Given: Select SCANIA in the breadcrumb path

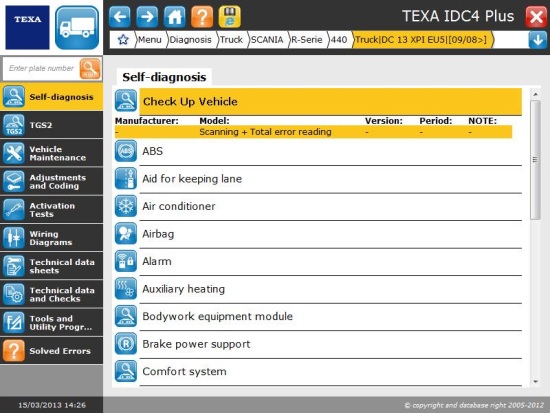Looking at the screenshot, I should [x=267, y=40].
